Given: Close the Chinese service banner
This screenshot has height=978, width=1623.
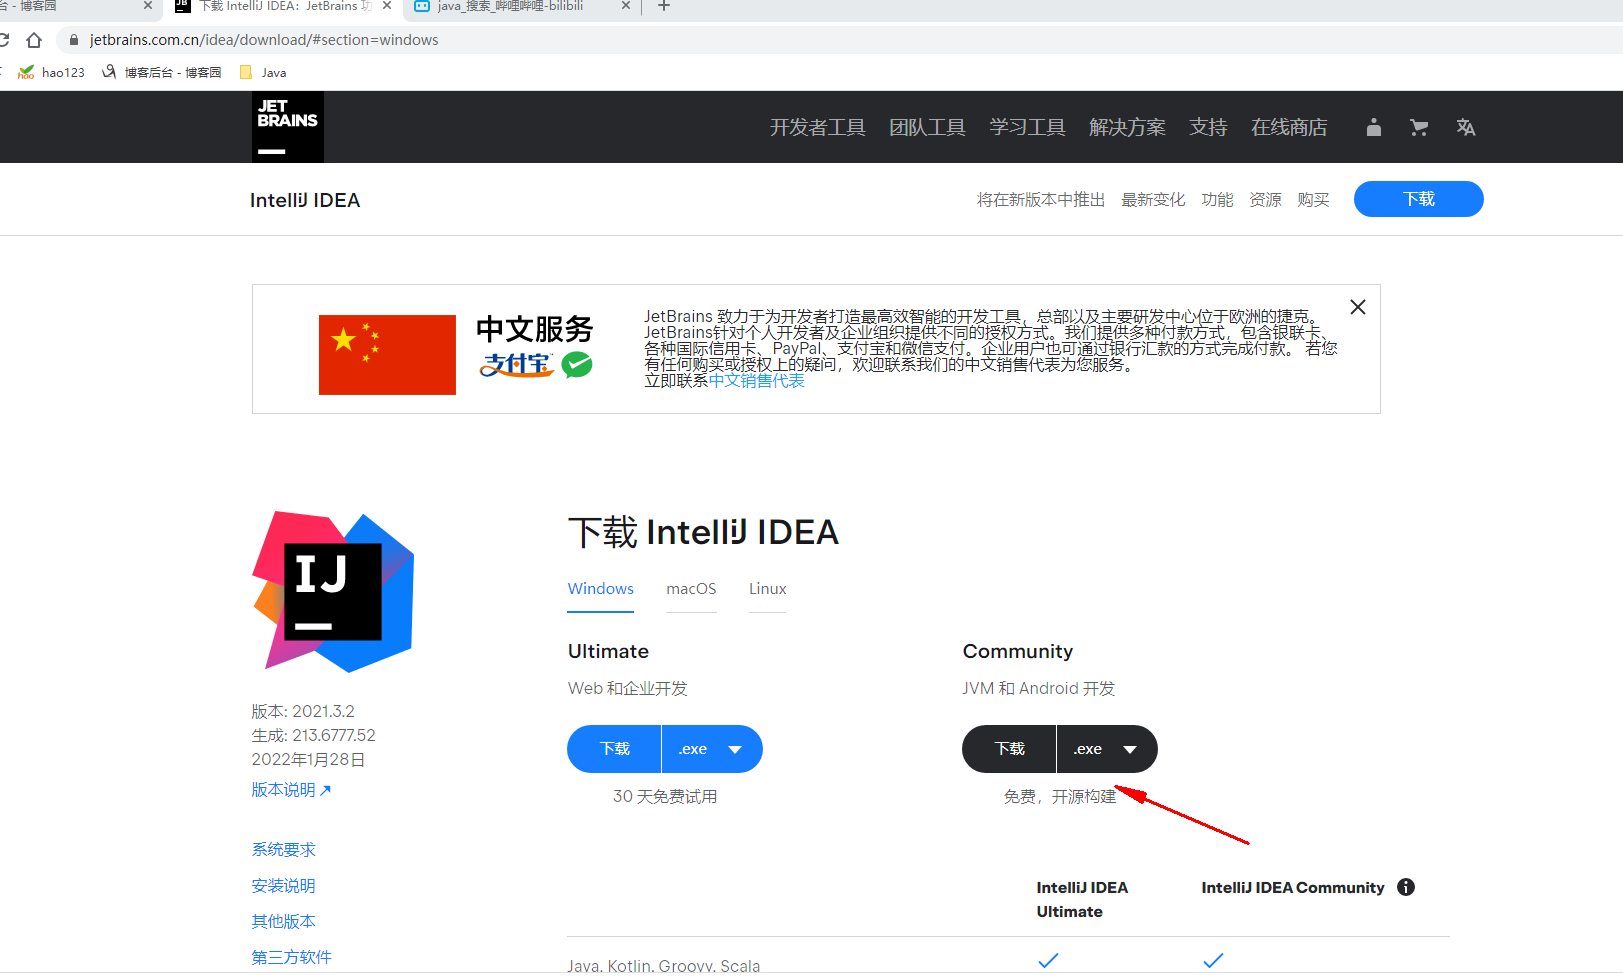Looking at the screenshot, I should coord(1358,307).
